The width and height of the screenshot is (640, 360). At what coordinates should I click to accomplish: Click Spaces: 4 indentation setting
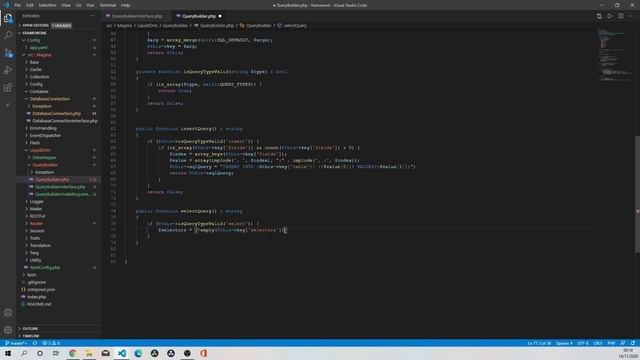coord(564,343)
